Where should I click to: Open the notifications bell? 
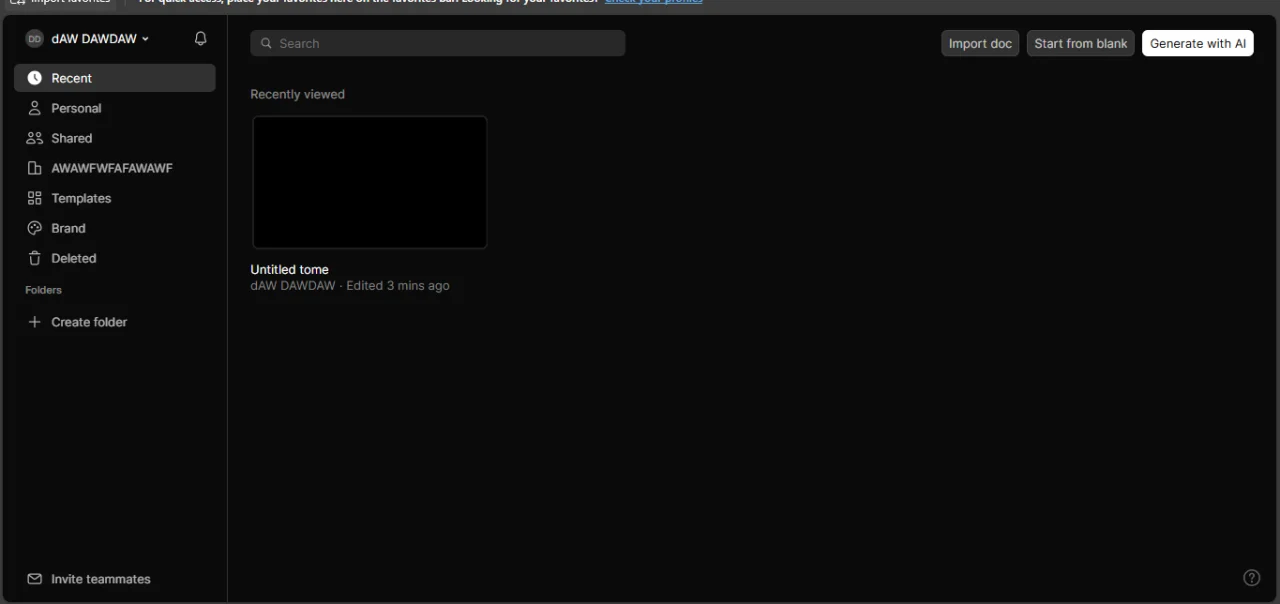click(x=201, y=39)
